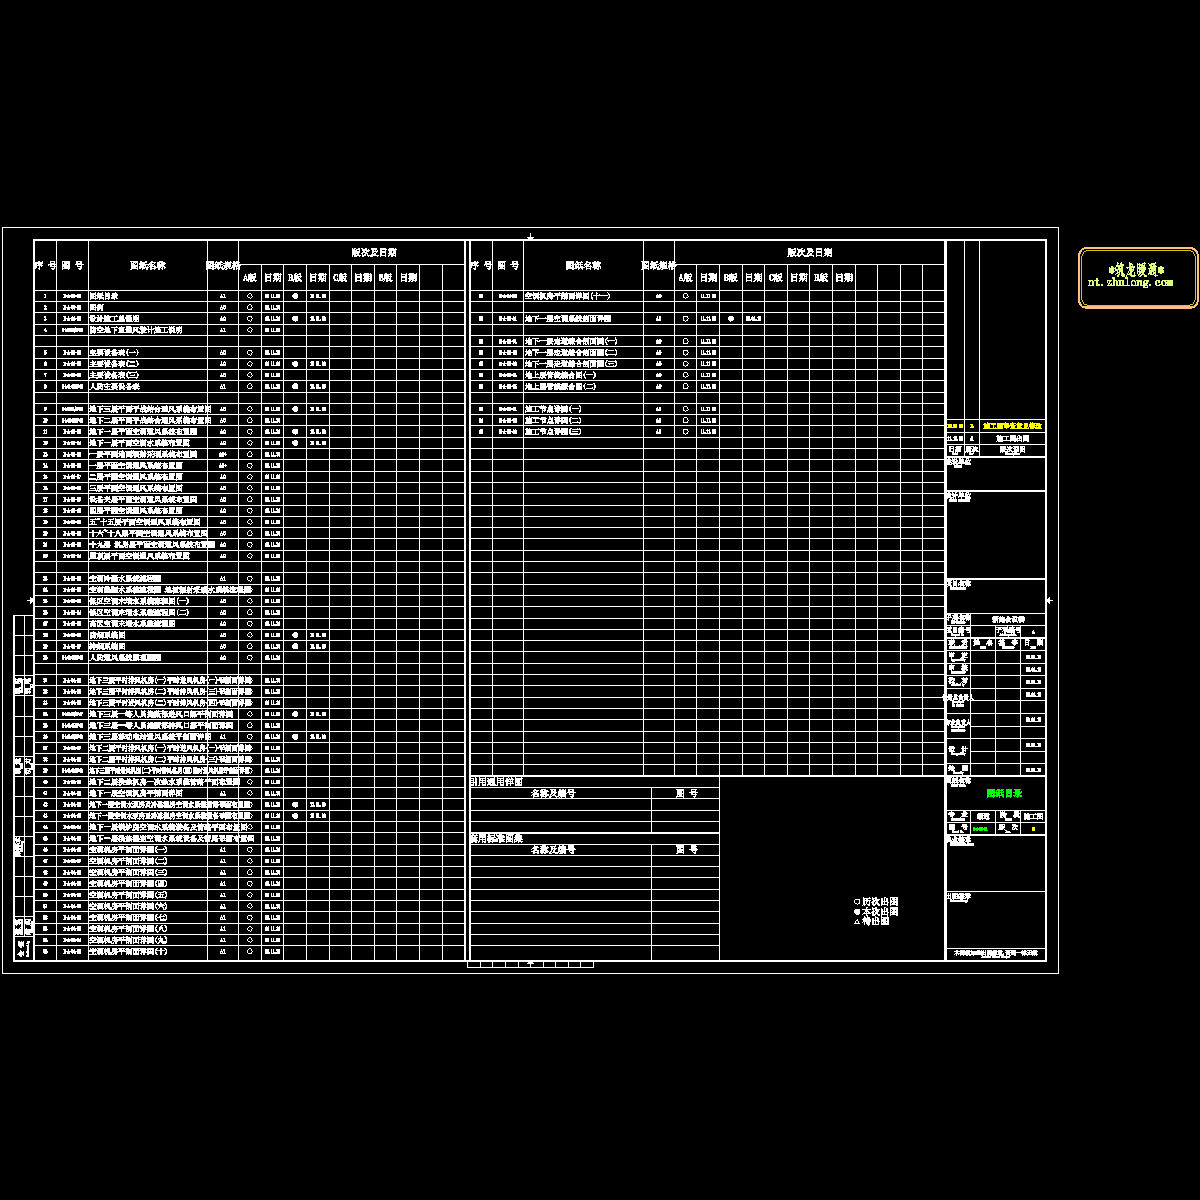Select '空调机房平剖面详图(十一)' in the right table
1200x1200 pixels.
click(x=568, y=296)
